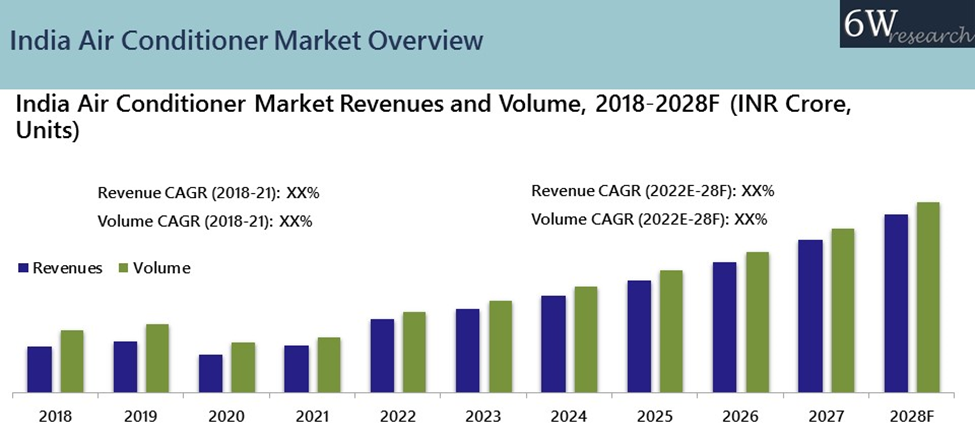Viewport: 975px width, 429px height.
Task: Click the 2018 blue revenue bar
Action: pyautogui.click(x=39, y=368)
